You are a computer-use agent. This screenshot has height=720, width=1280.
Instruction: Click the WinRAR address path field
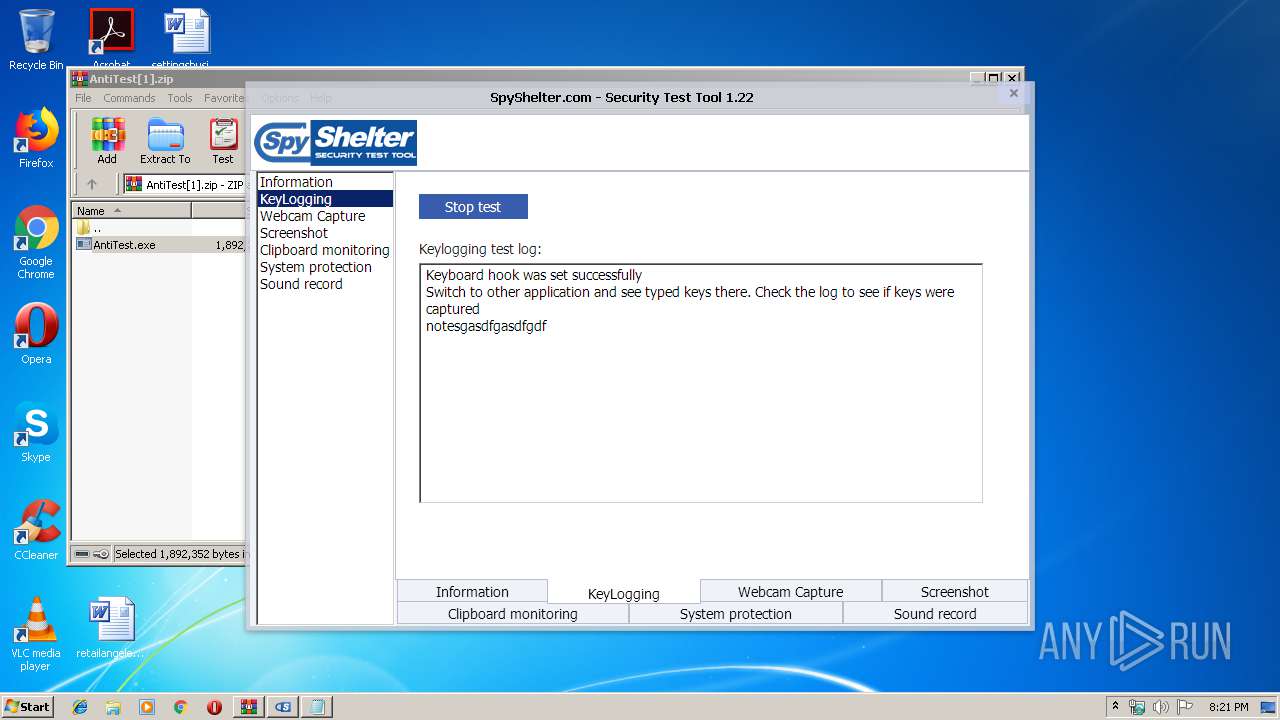click(184, 184)
